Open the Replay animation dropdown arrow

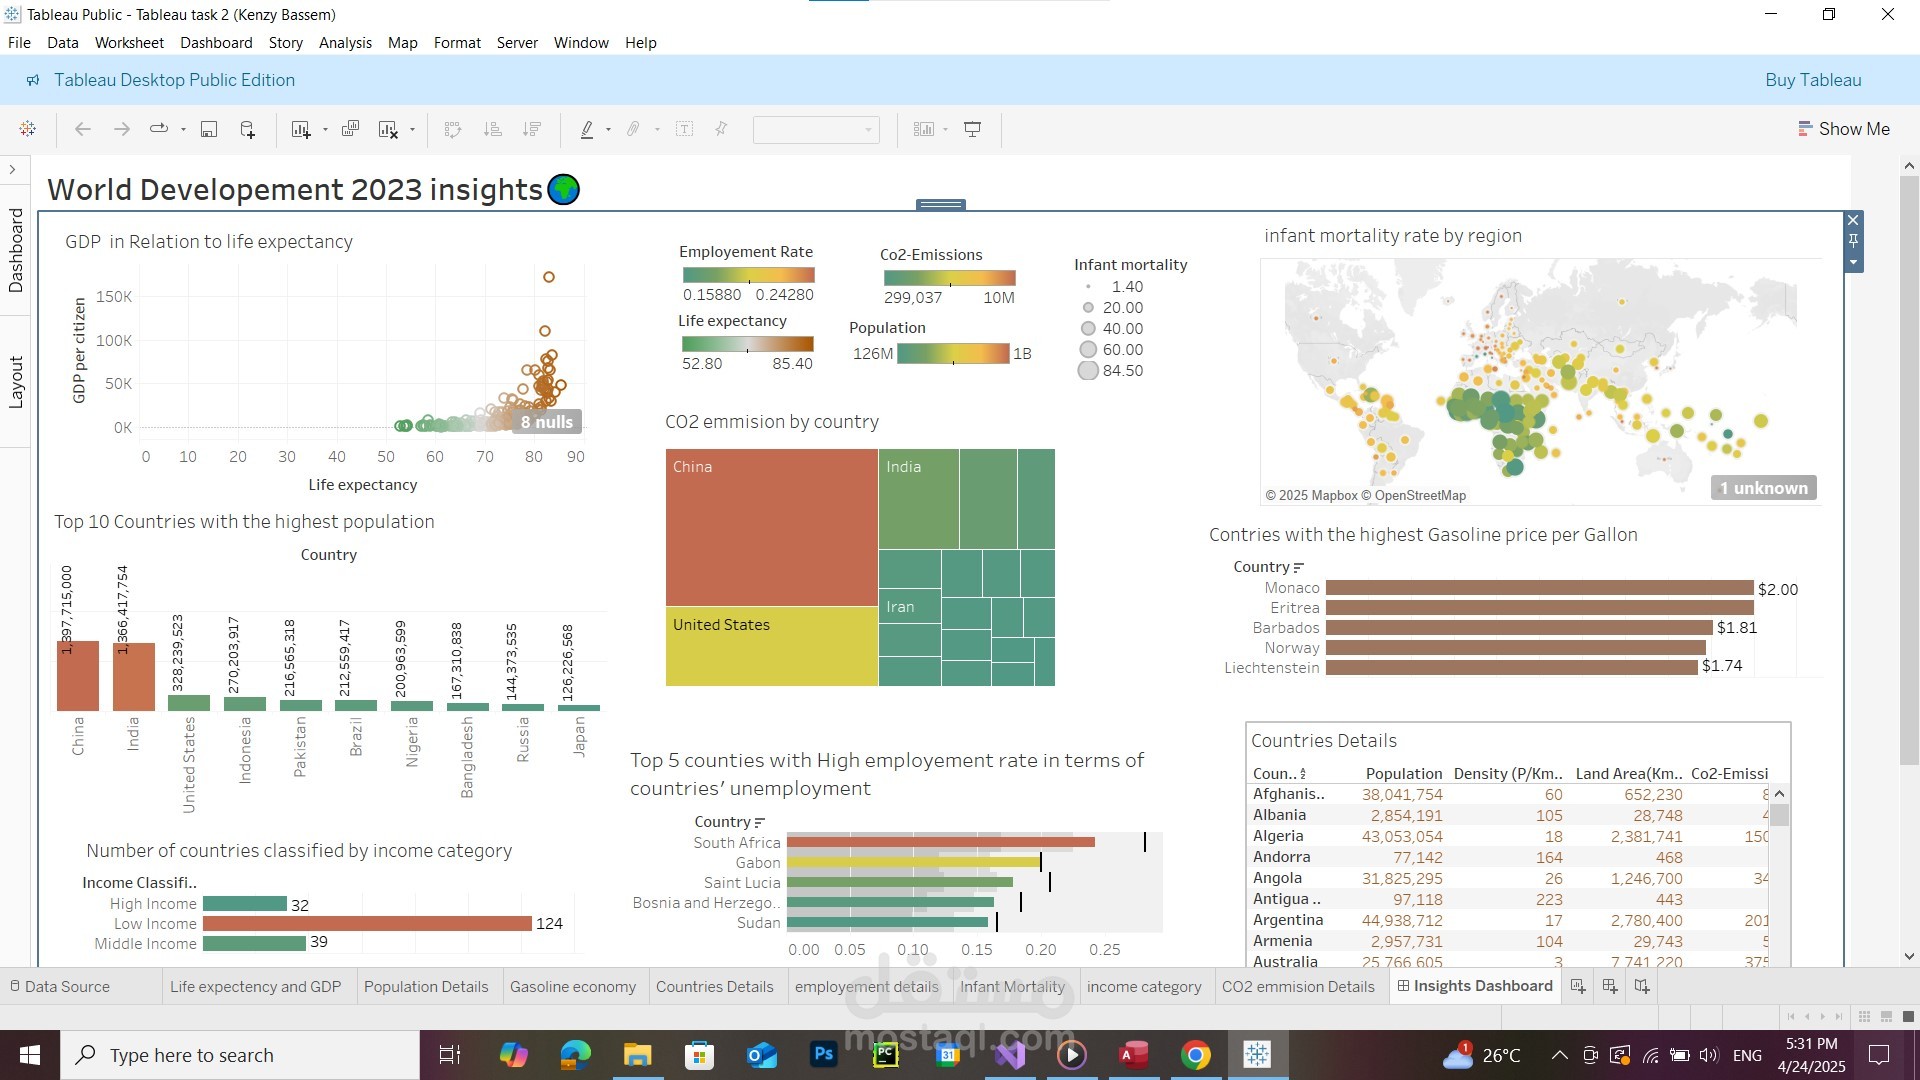tap(183, 129)
